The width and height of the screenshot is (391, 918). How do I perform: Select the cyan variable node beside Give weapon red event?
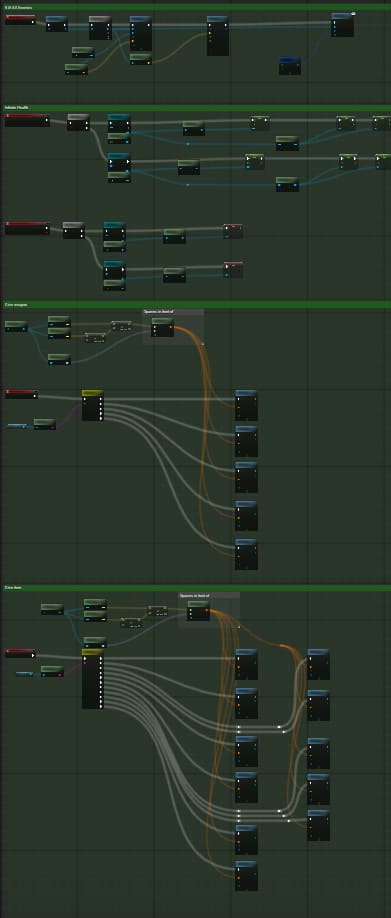pos(17,426)
